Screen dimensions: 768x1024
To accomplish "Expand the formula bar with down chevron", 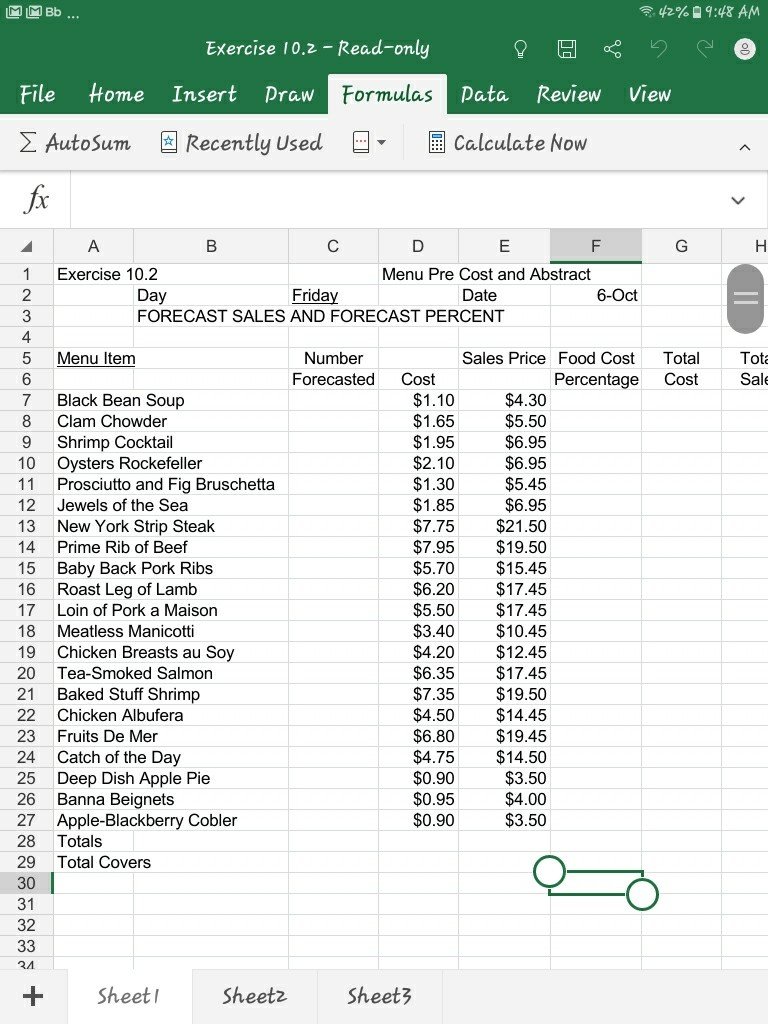I will pyautogui.click(x=738, y=200).
